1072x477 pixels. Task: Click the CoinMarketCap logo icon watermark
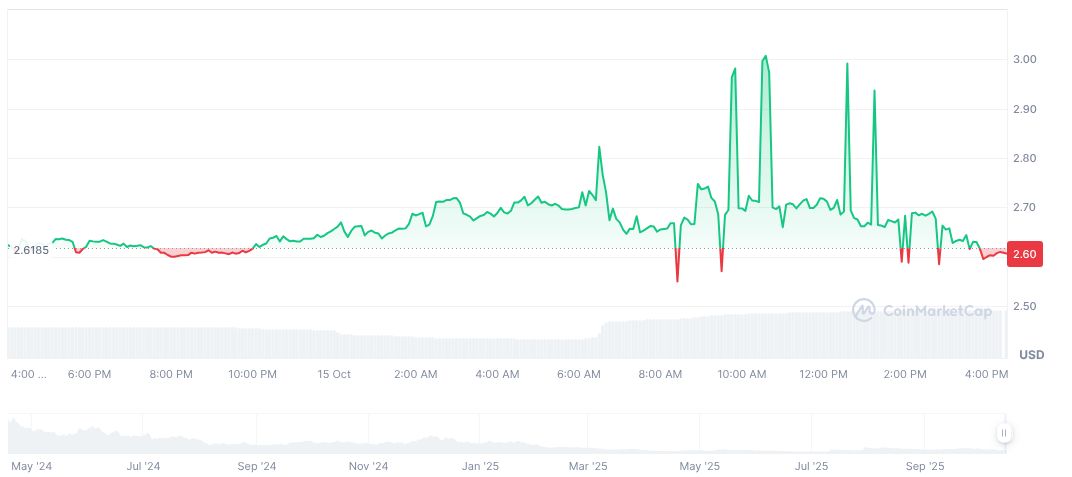863,311
